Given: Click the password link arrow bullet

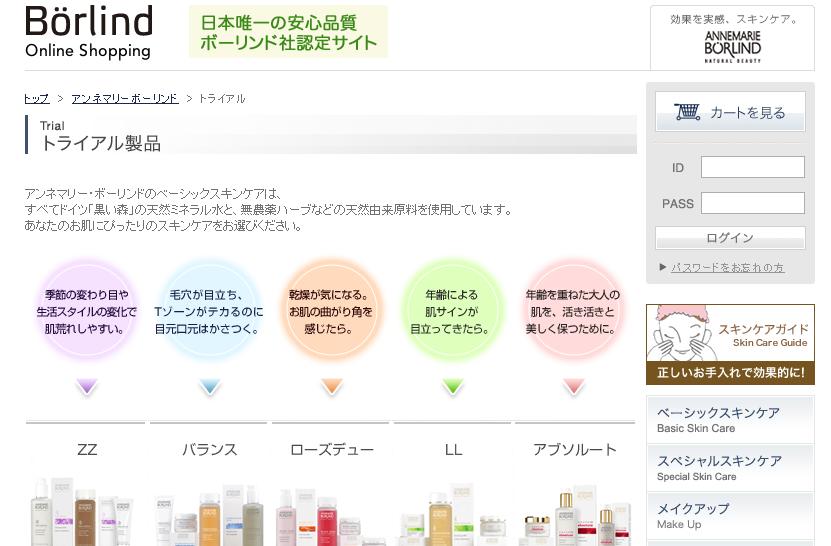Looking at the screenshot, I should (x=662, y=267).
